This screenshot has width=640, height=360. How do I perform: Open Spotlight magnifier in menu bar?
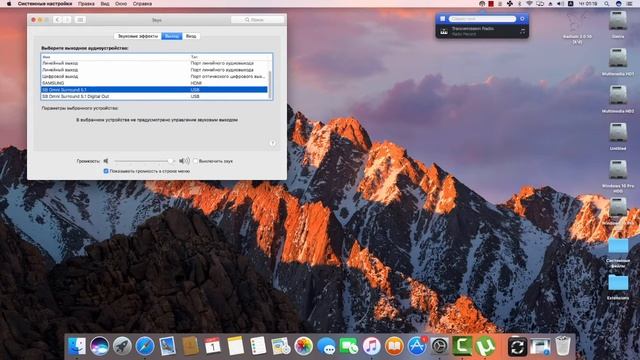click(607, 4)
